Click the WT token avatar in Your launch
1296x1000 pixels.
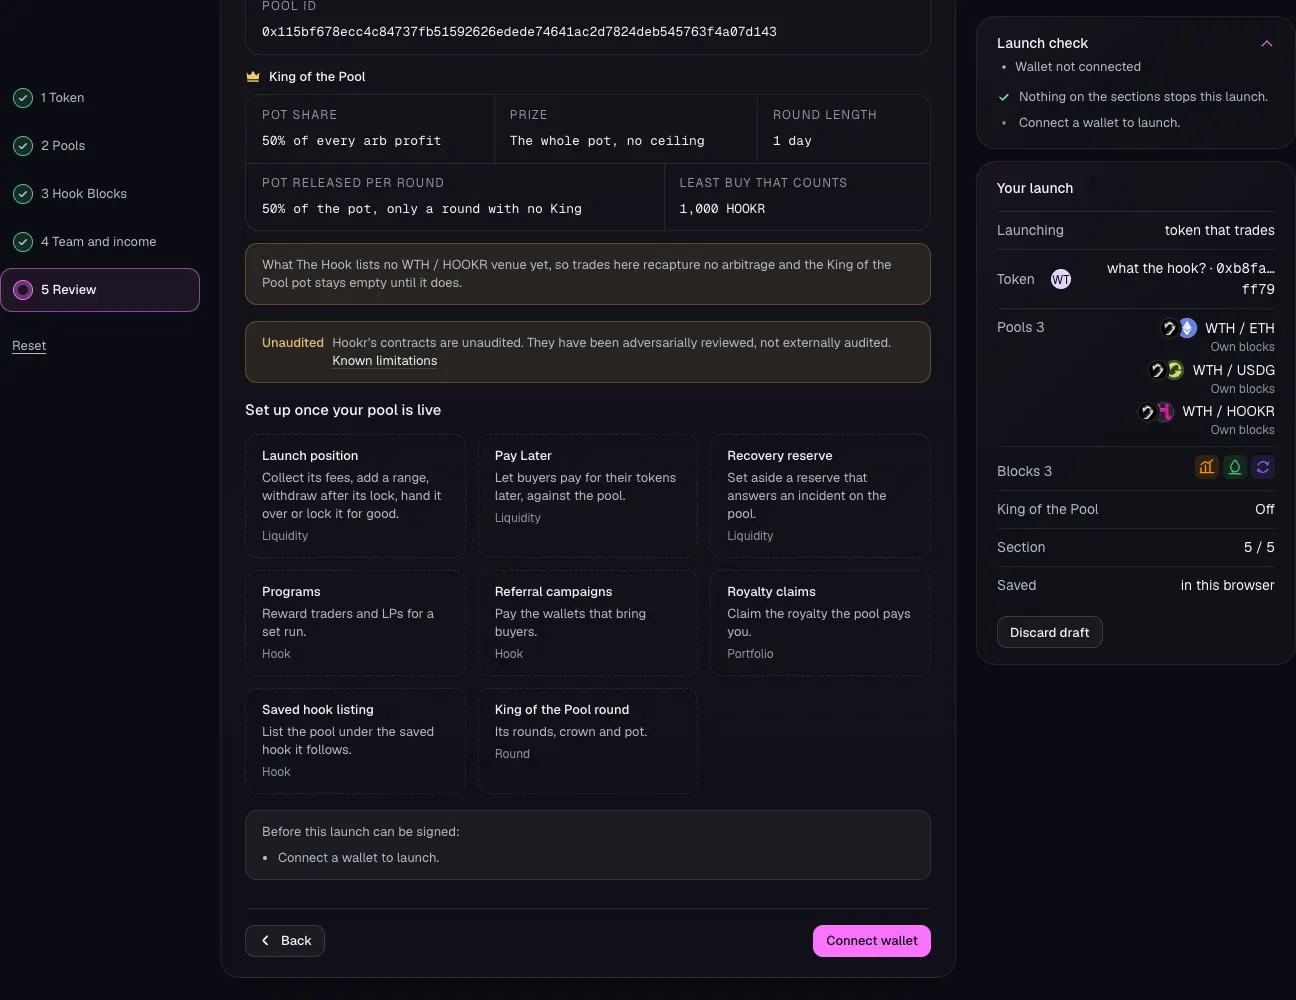pos(1061,280)
